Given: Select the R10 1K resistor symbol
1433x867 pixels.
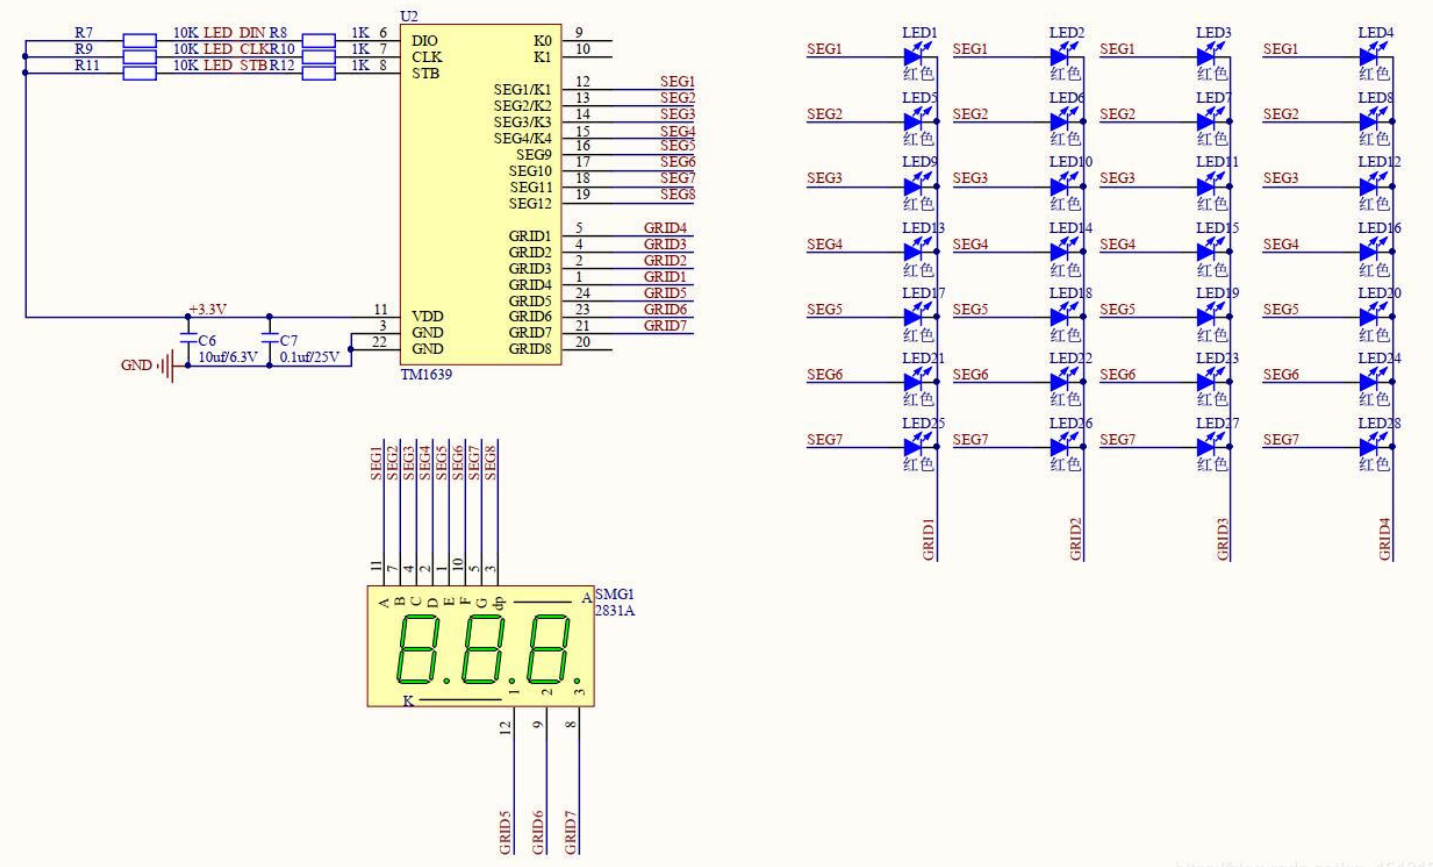Looking at the screenshot, I should coord(318,56).
